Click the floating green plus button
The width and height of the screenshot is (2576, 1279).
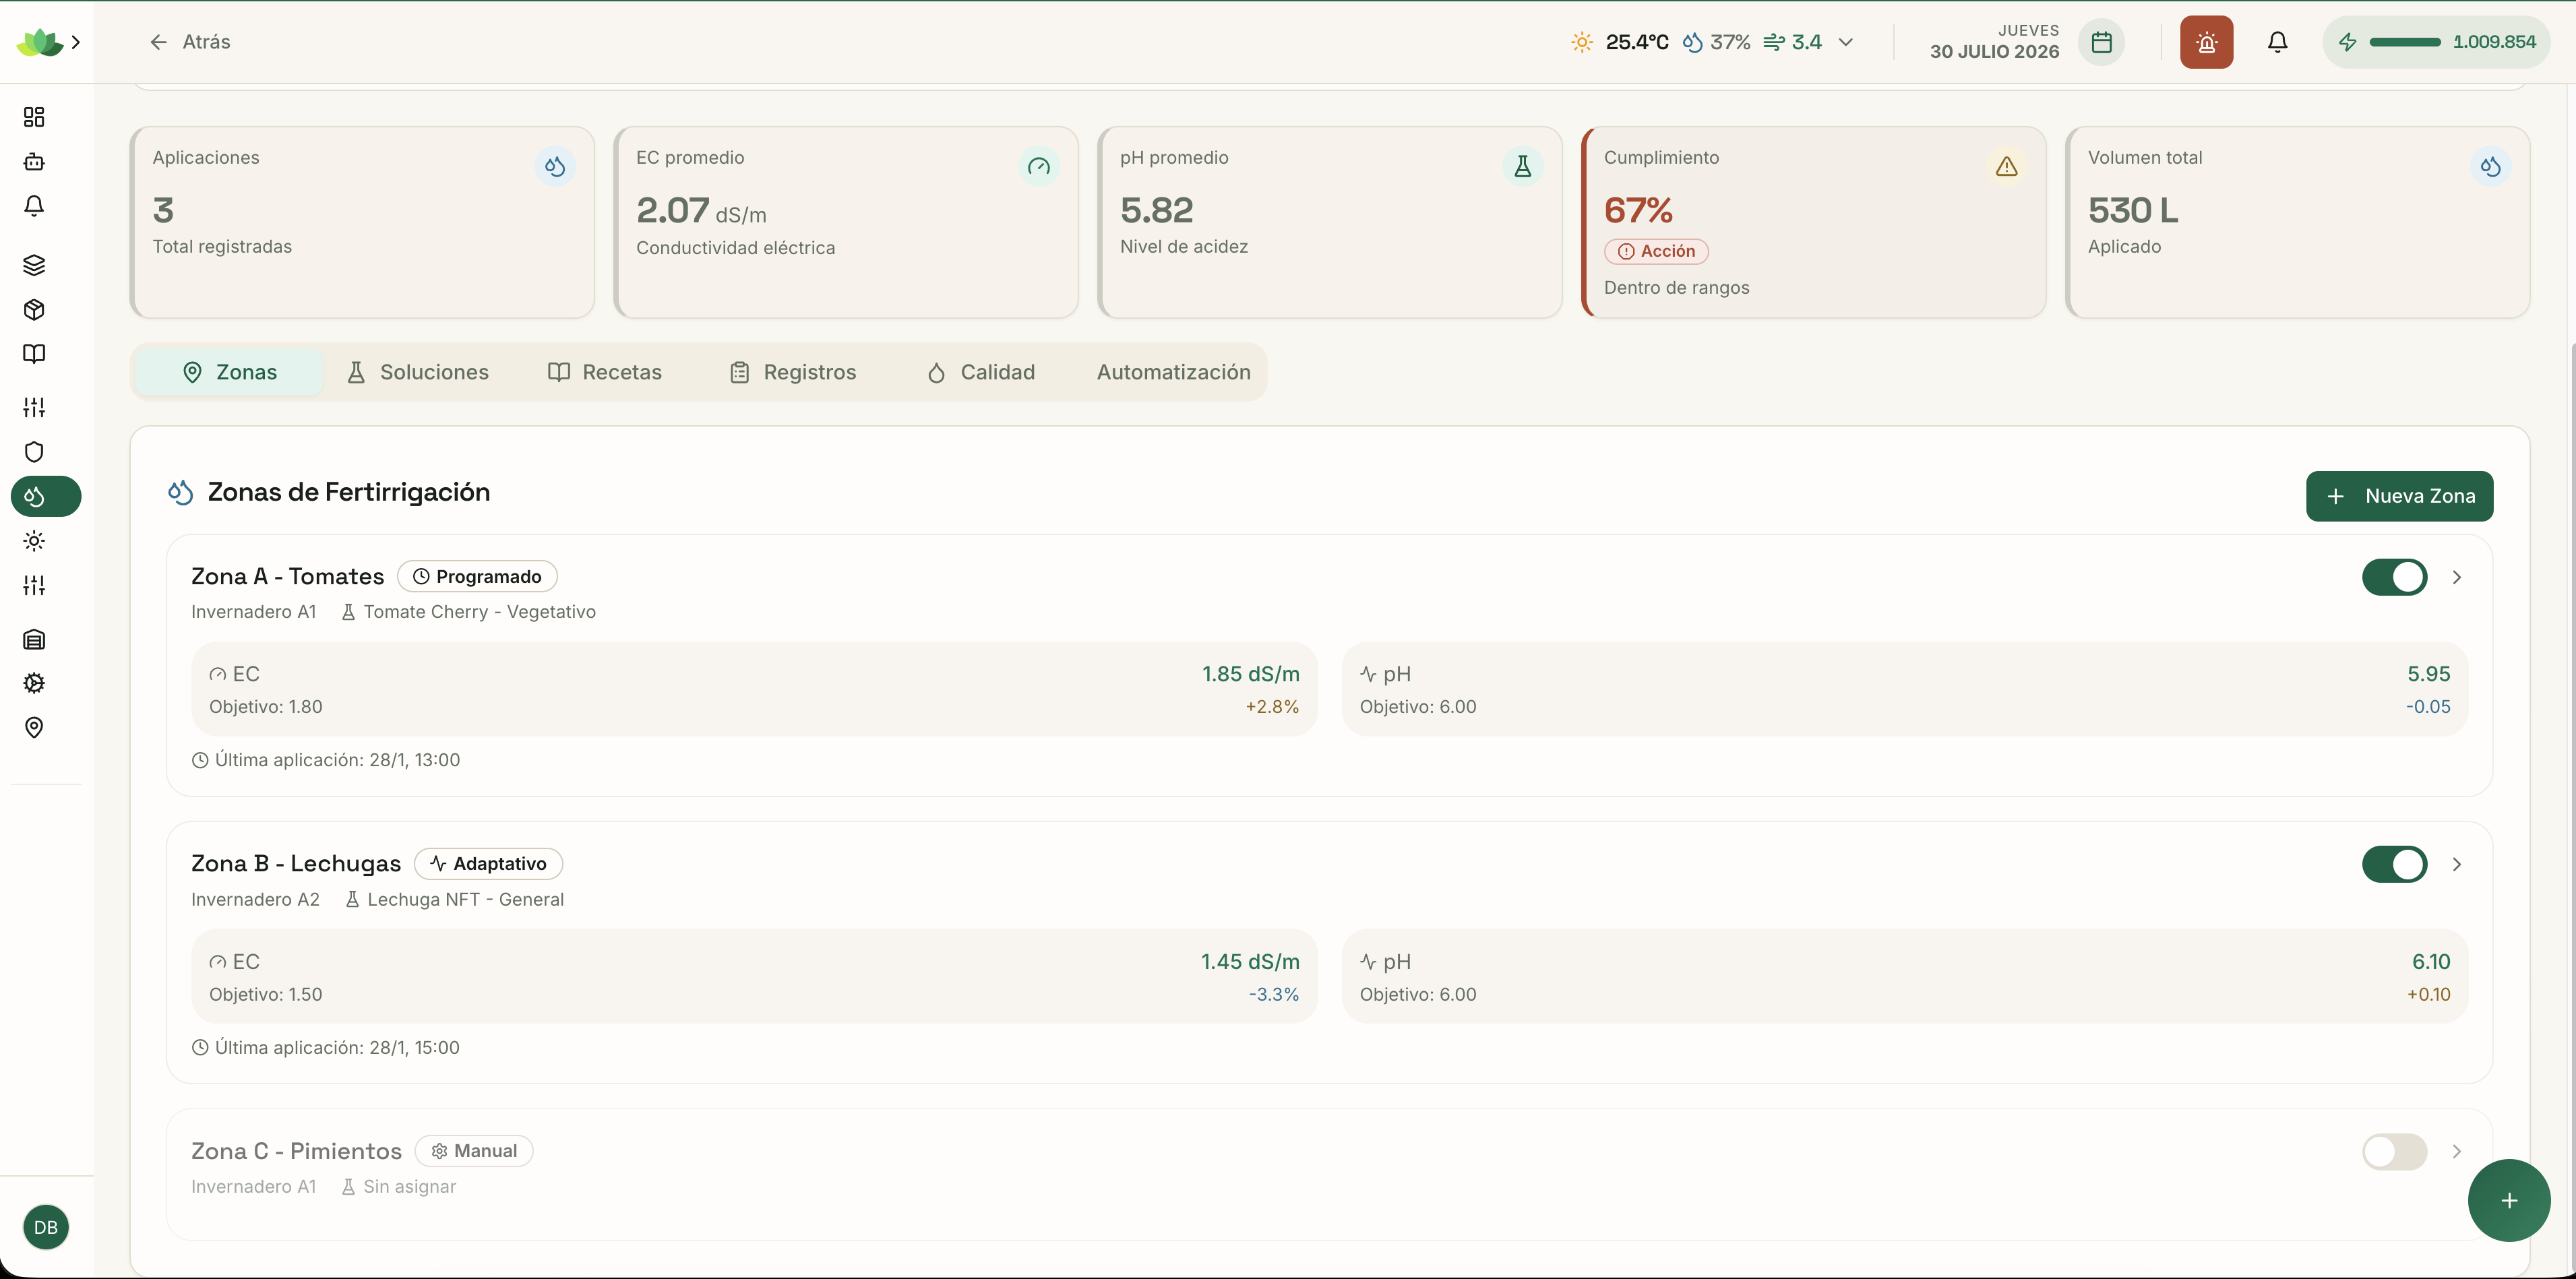click(x=2508, y=1200)
